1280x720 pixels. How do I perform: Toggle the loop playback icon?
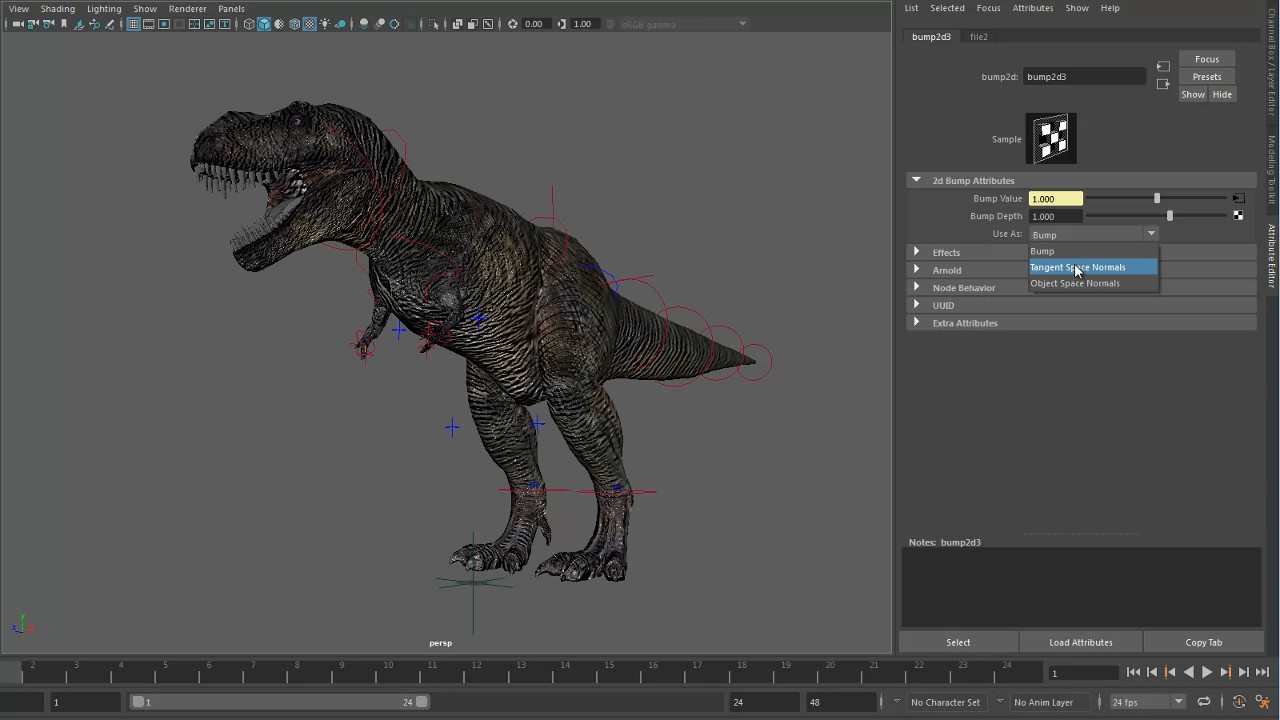1204,702
